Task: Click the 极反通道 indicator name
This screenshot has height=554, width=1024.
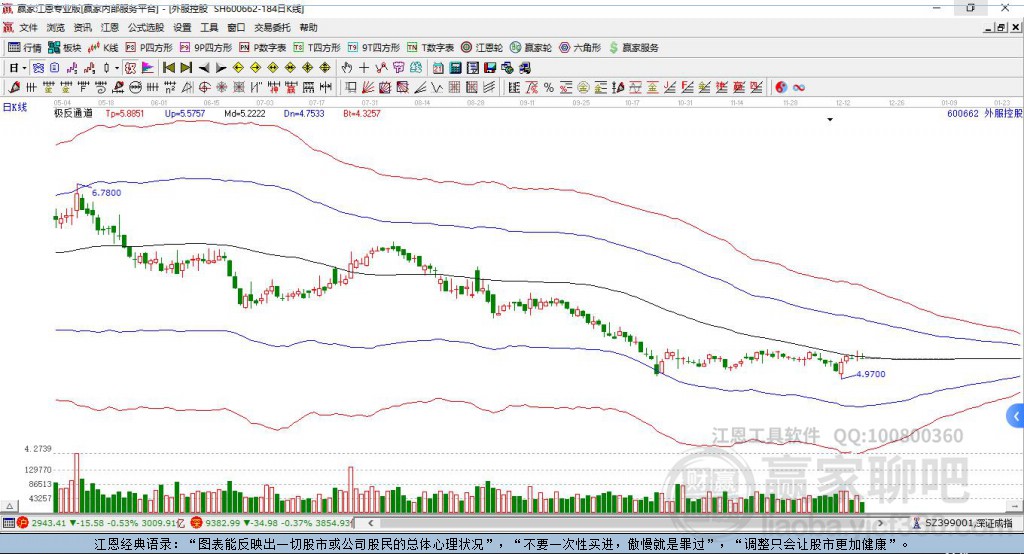Action: point(73,113)
